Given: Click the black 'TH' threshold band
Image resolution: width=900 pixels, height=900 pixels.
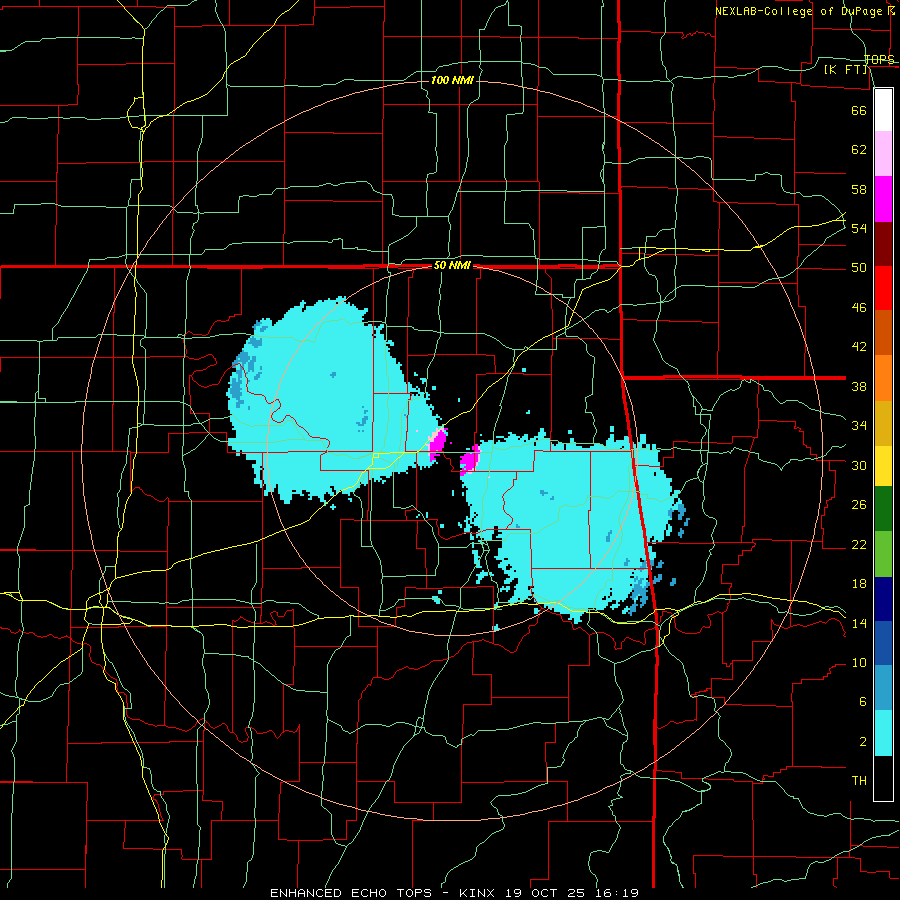Looking at the screenshot, I should [883, 778].
